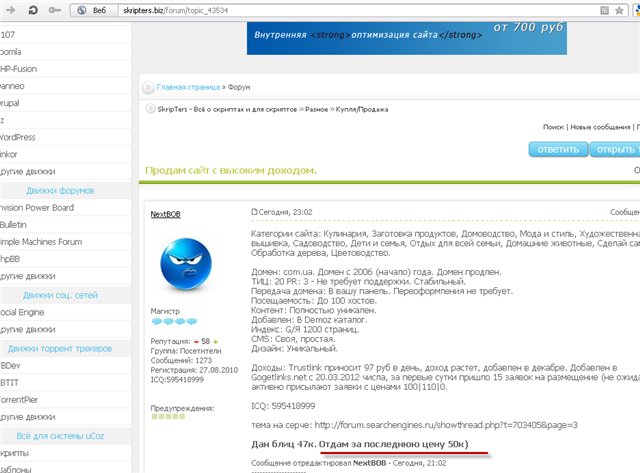Open the 'Купля/Продажа' subforum link
The width and height of the screenshot is (640, 473).
[362, 109]
